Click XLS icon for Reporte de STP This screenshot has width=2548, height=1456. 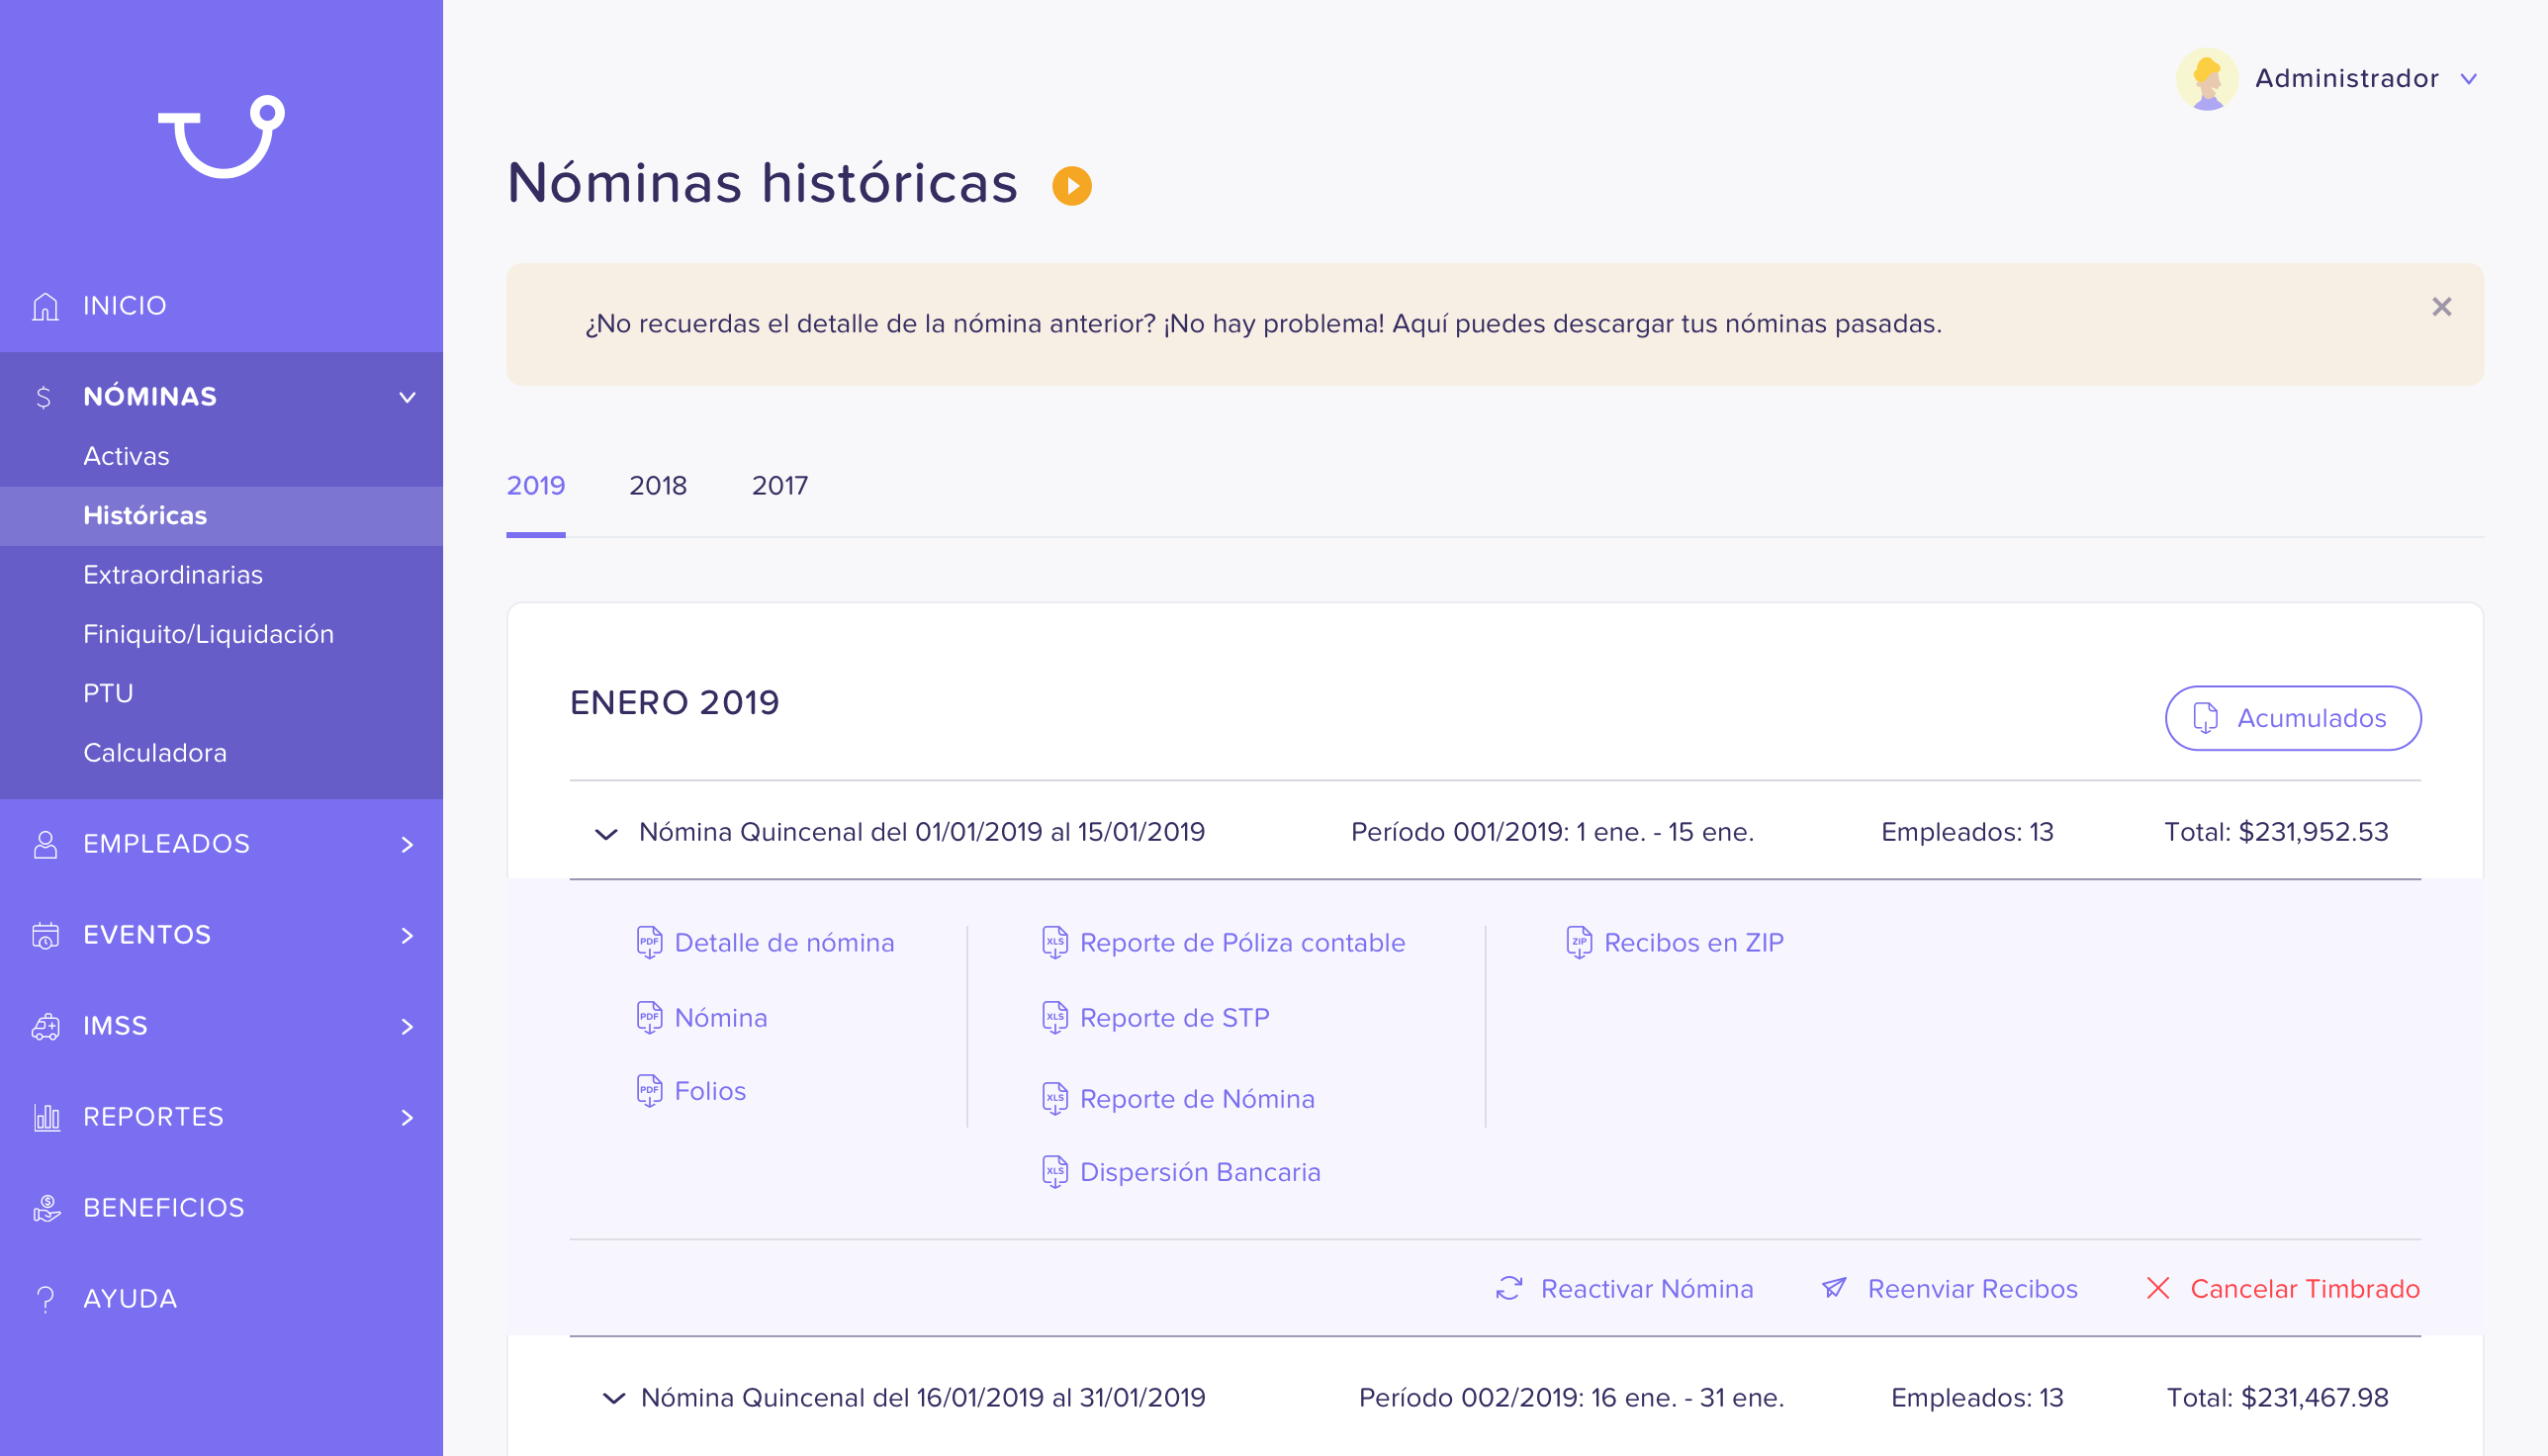pyautogui.click(x=1054, y=1018)
